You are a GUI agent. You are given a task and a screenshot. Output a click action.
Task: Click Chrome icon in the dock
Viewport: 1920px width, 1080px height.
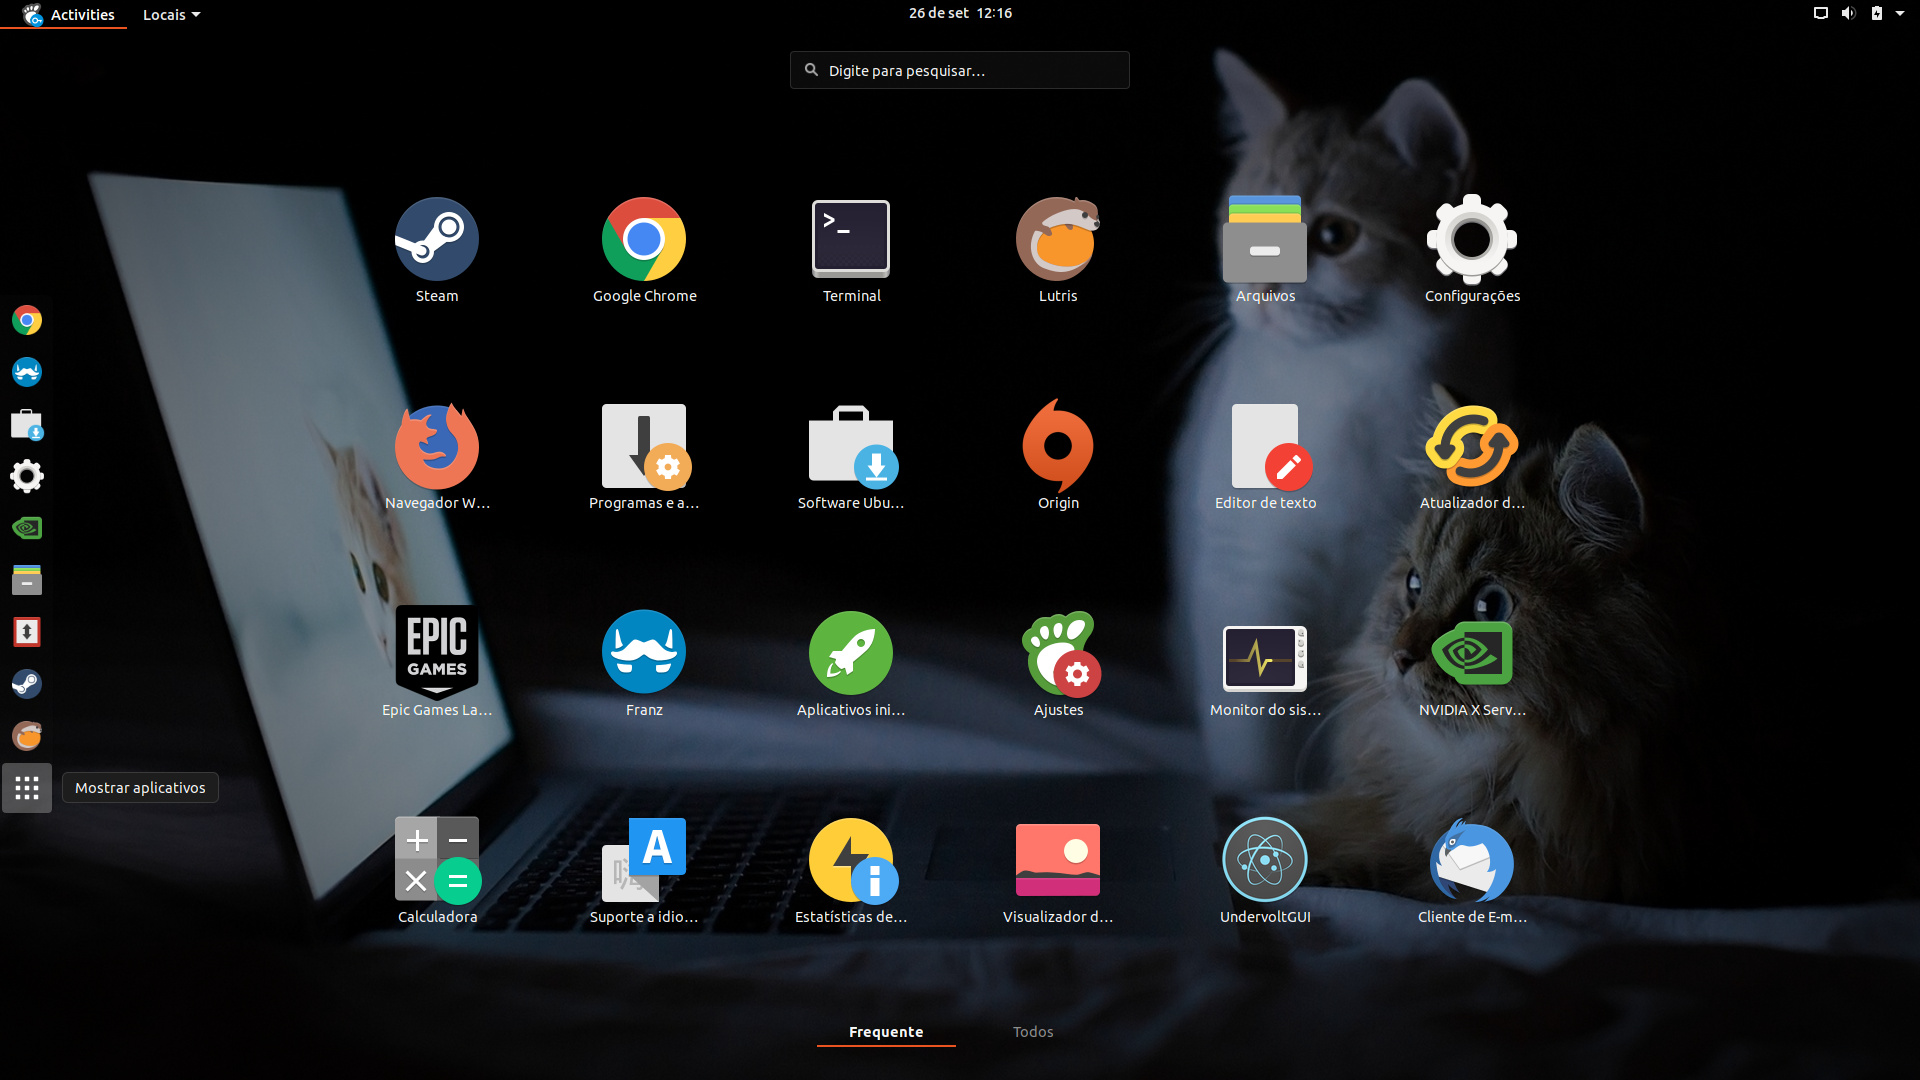pyautogui.click(x=27, y=320)
